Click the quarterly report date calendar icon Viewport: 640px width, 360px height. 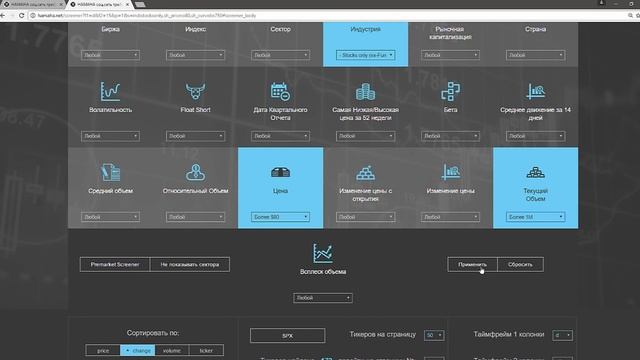(x=280, y=91)
